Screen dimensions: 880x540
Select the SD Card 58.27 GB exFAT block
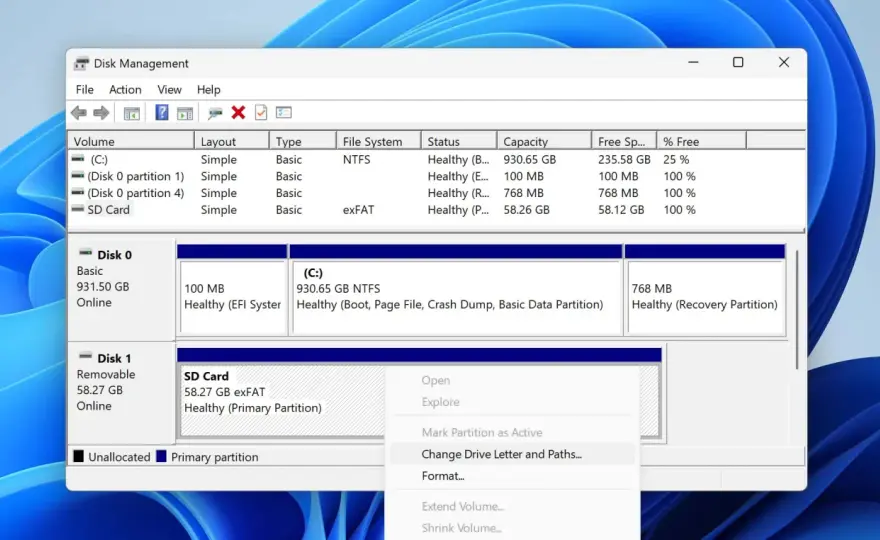[419, 394]
